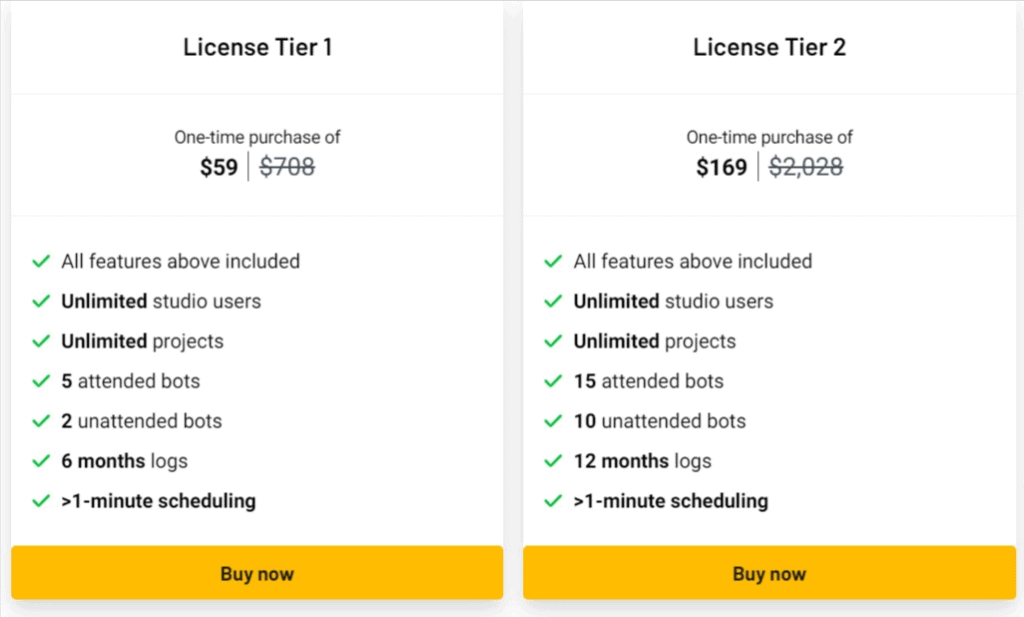Click checkmark beside Tier 1 2 unattended bots

point(41,421)
